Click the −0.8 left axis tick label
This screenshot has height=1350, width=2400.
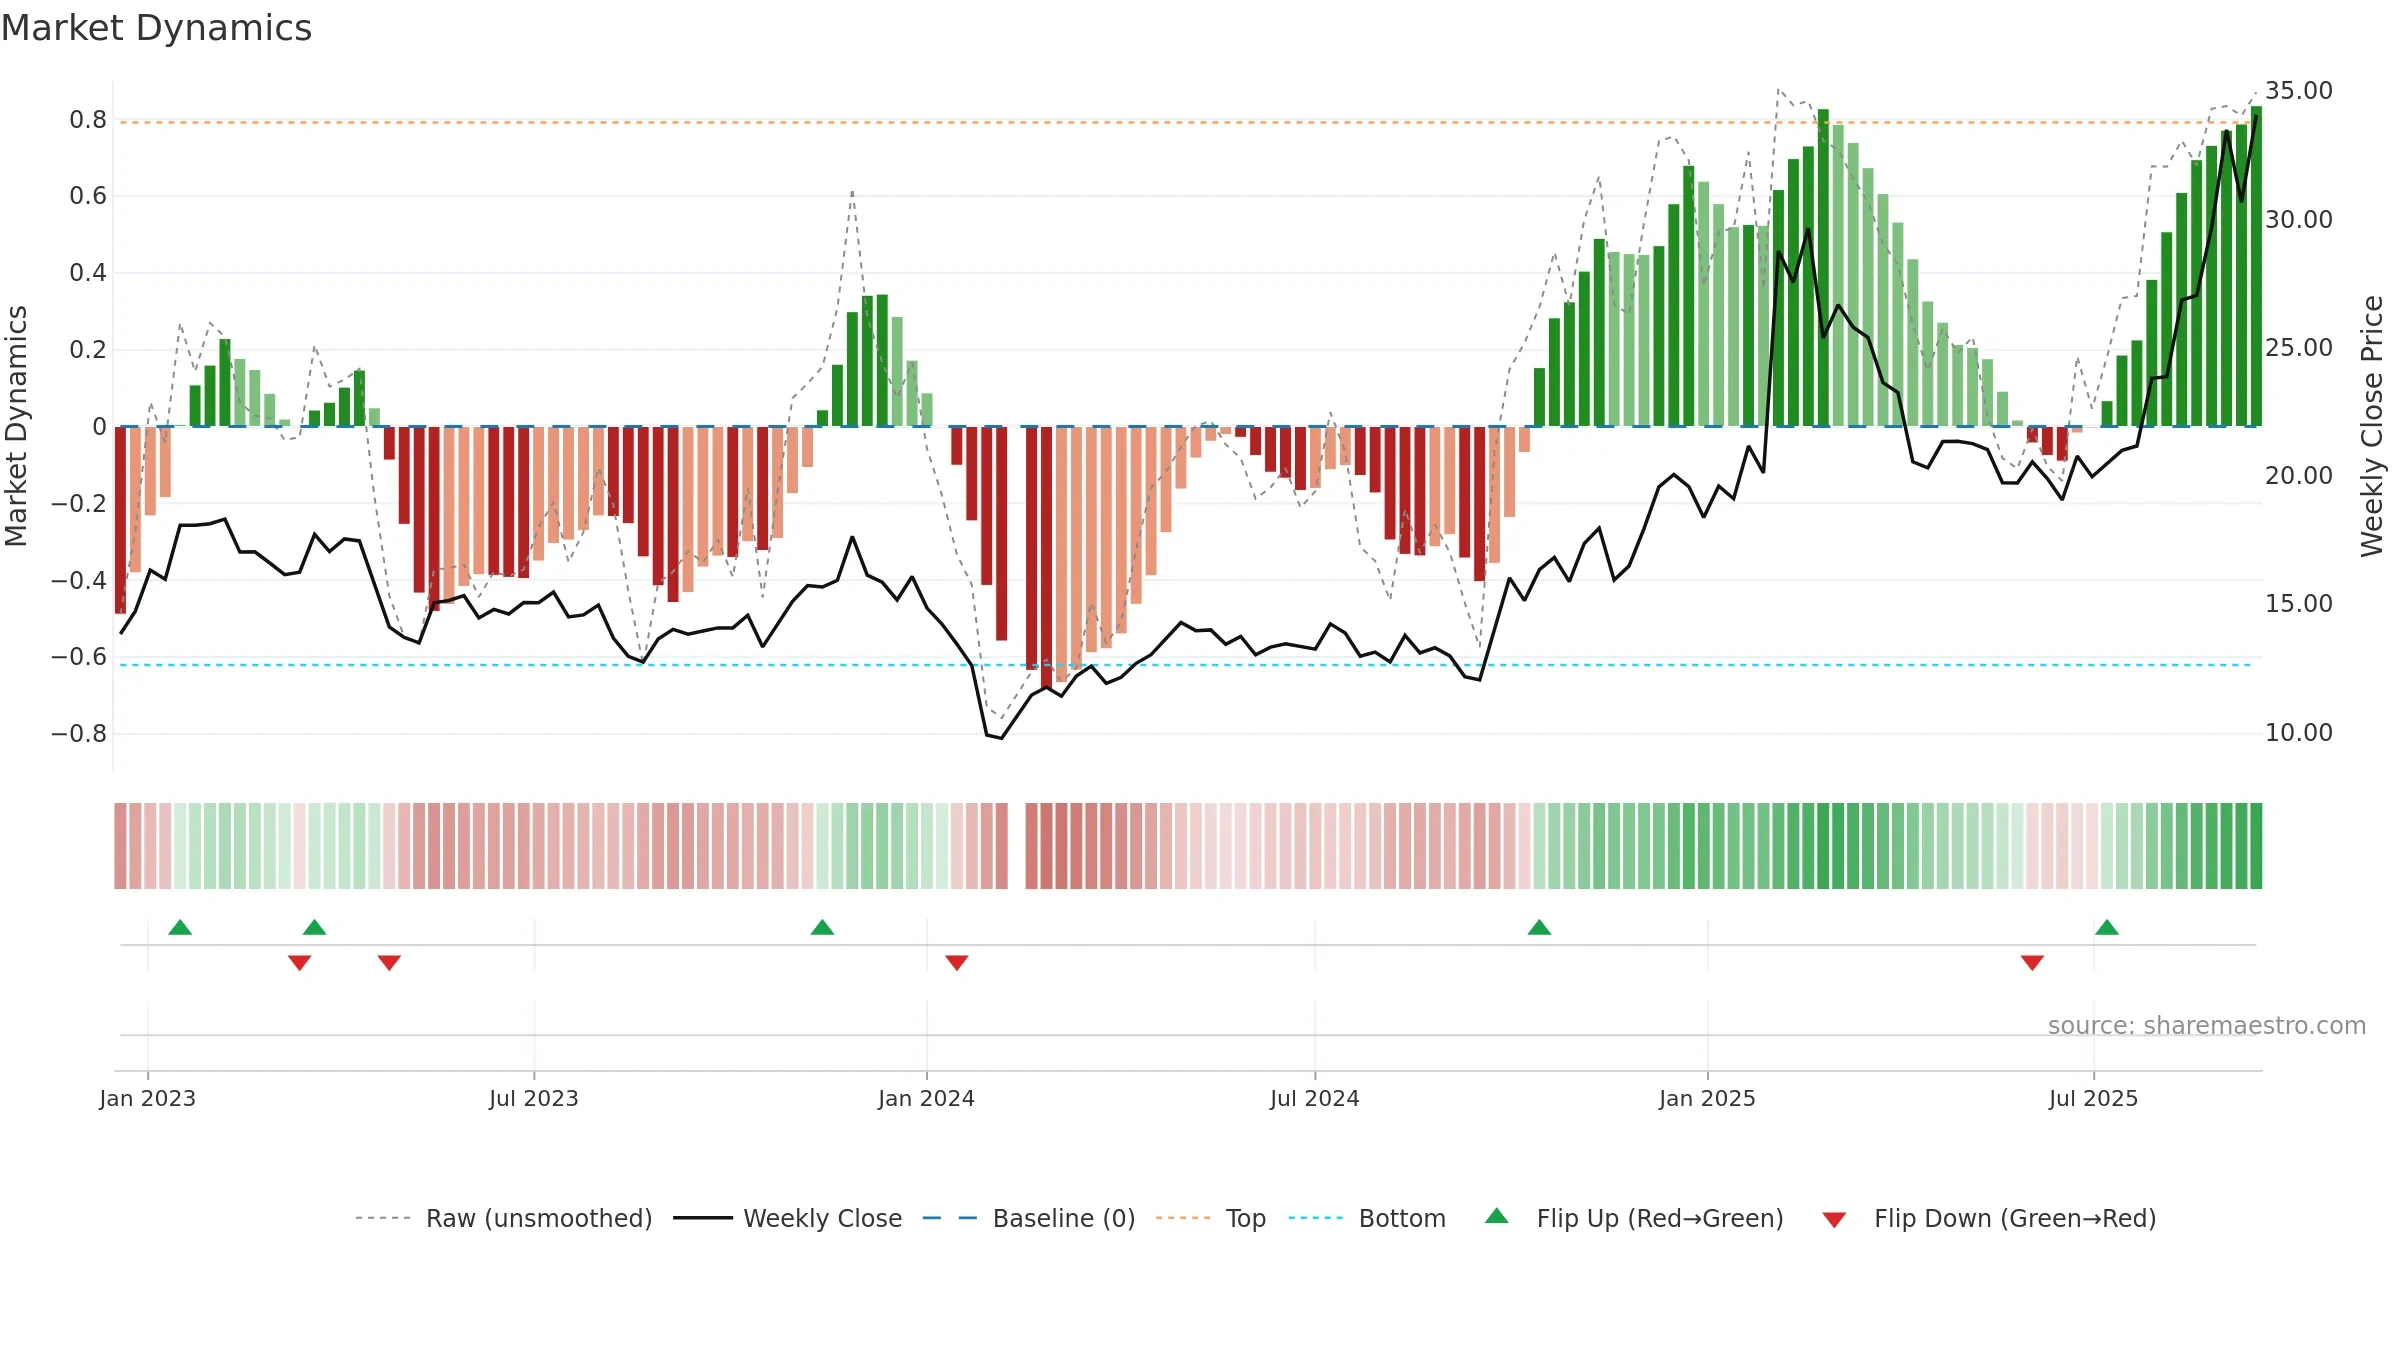coord(79,734)
